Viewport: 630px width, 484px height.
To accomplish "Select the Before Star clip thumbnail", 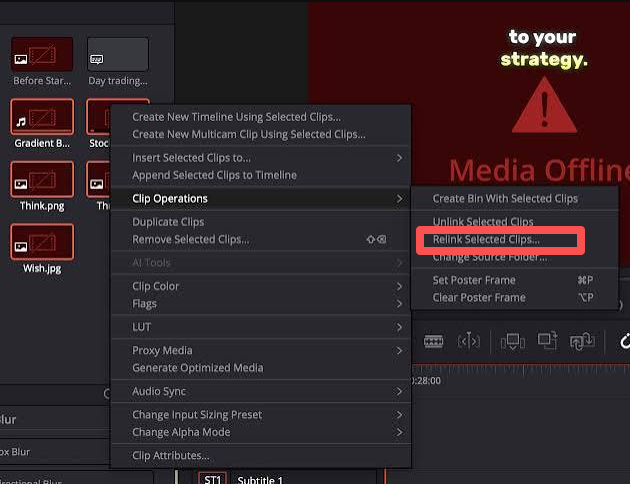I will click(42, 54).
